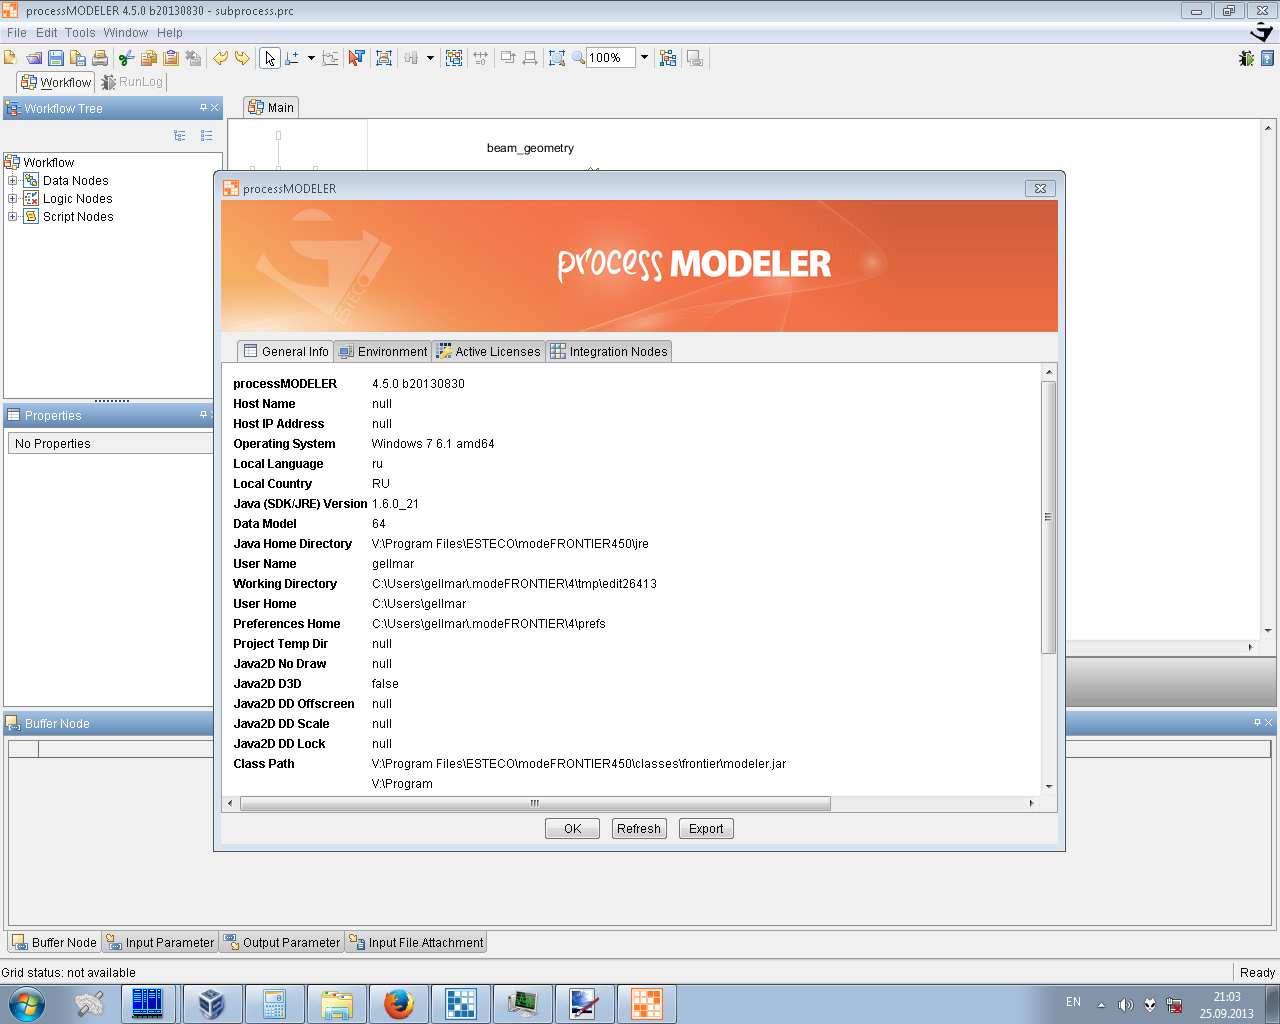Viewport: 1280px width, 1024px height.
Task: Click the Export button
Action: pos(706,829)
